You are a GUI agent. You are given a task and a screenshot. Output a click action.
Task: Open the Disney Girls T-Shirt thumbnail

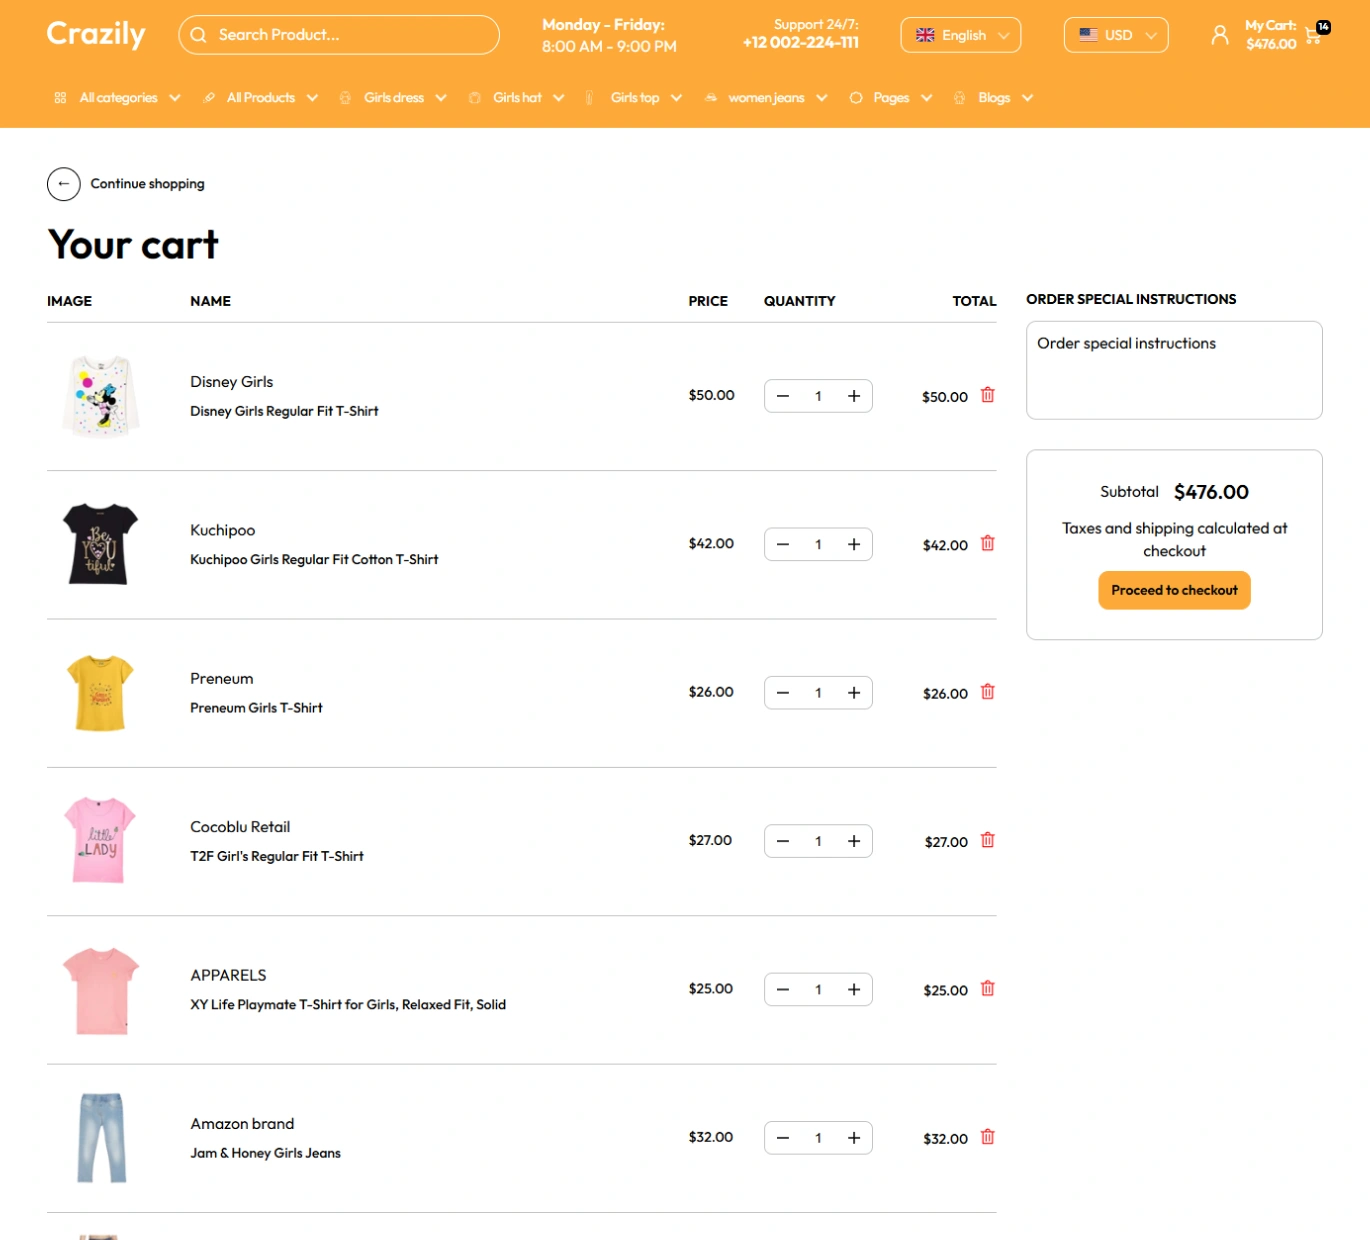tap(100, 396)
